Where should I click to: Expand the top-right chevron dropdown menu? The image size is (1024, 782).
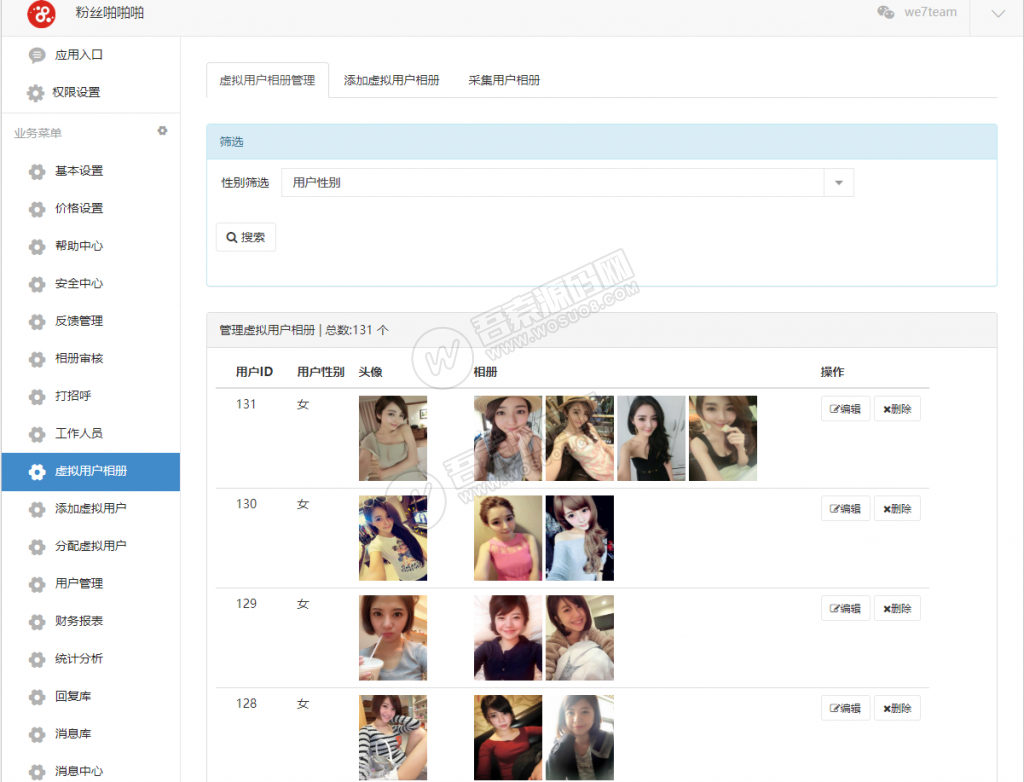click(997, 13)
